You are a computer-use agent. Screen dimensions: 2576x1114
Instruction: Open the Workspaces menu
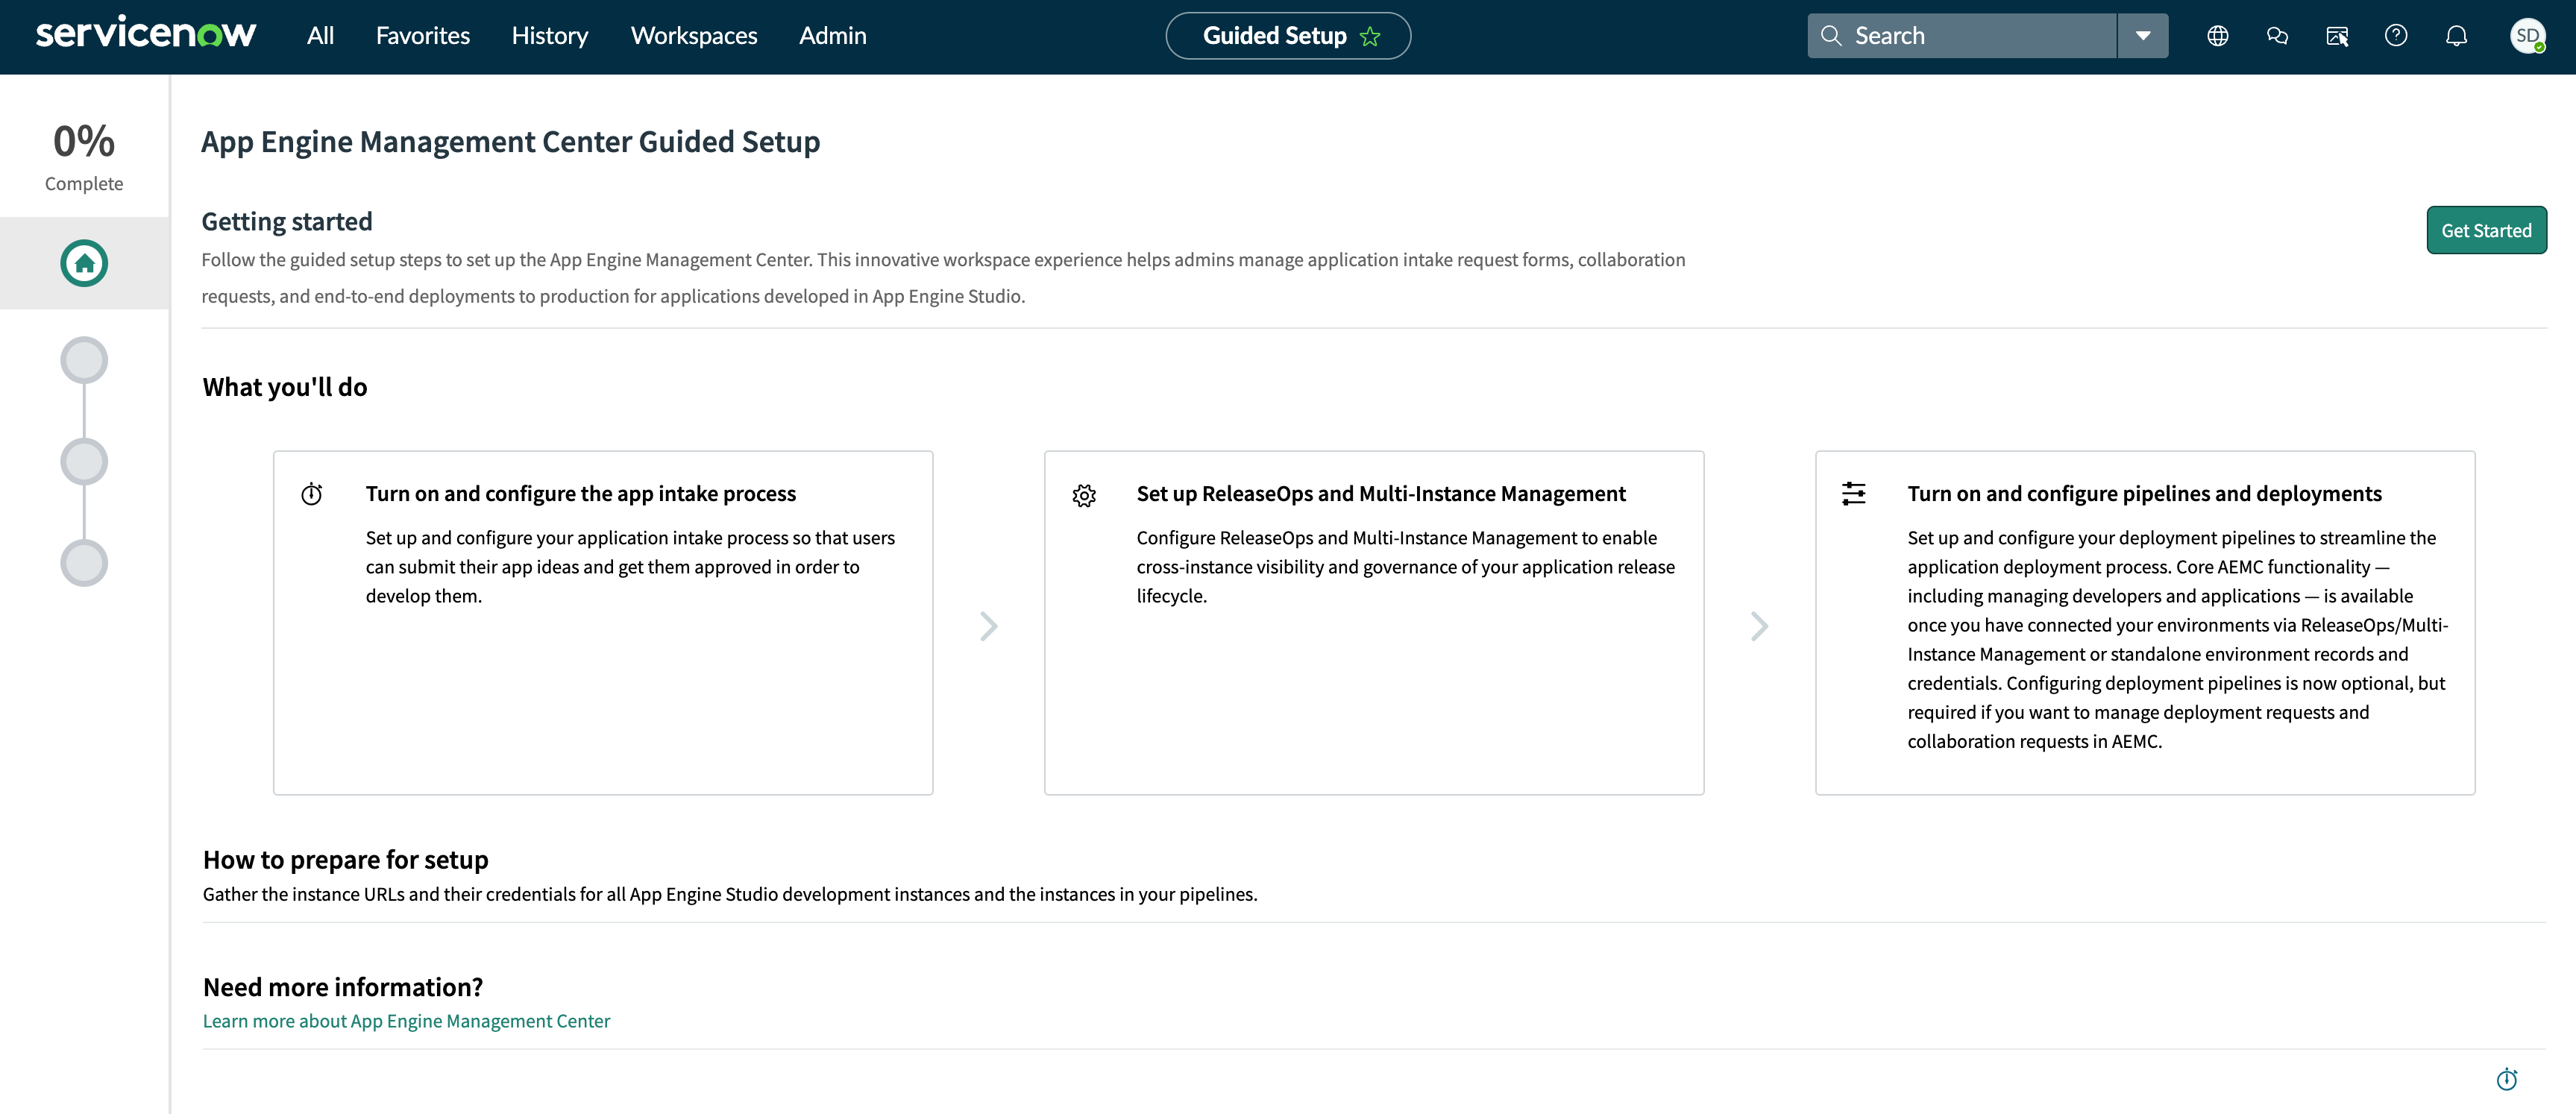(x=693, y=36)
